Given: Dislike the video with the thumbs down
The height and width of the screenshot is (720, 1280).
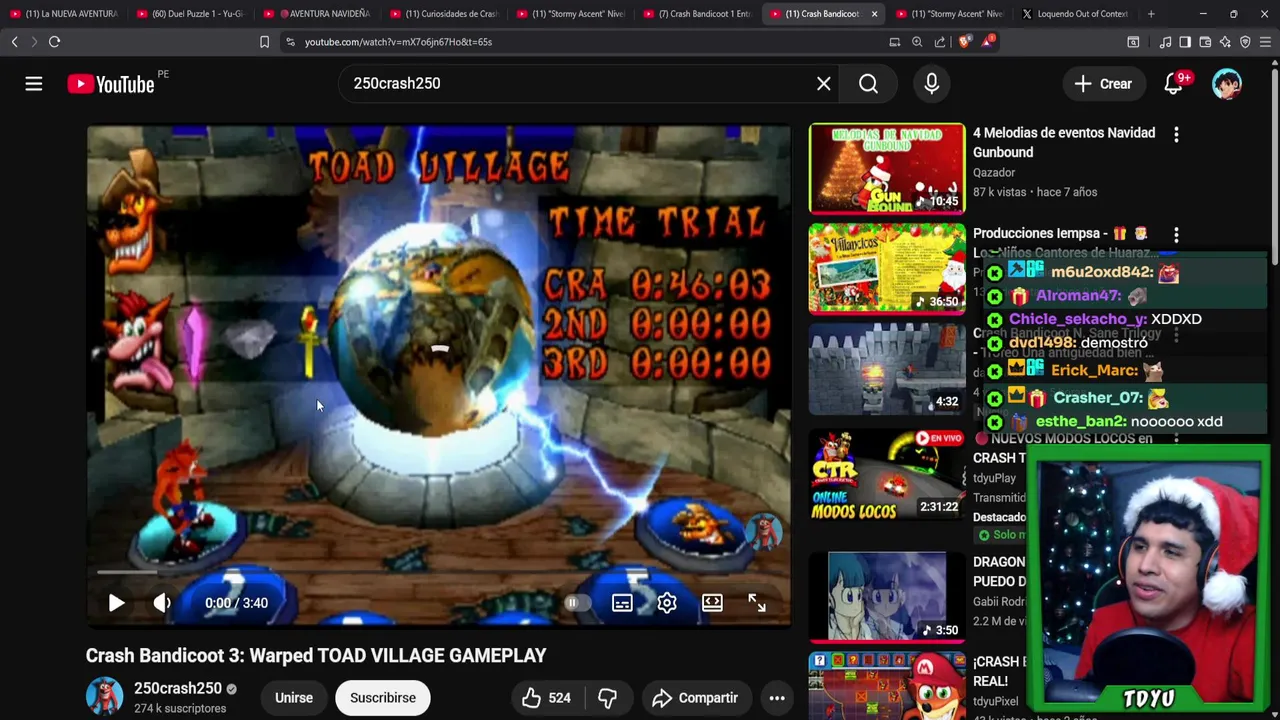Looking at the screenshot, I should coord(607,698).
